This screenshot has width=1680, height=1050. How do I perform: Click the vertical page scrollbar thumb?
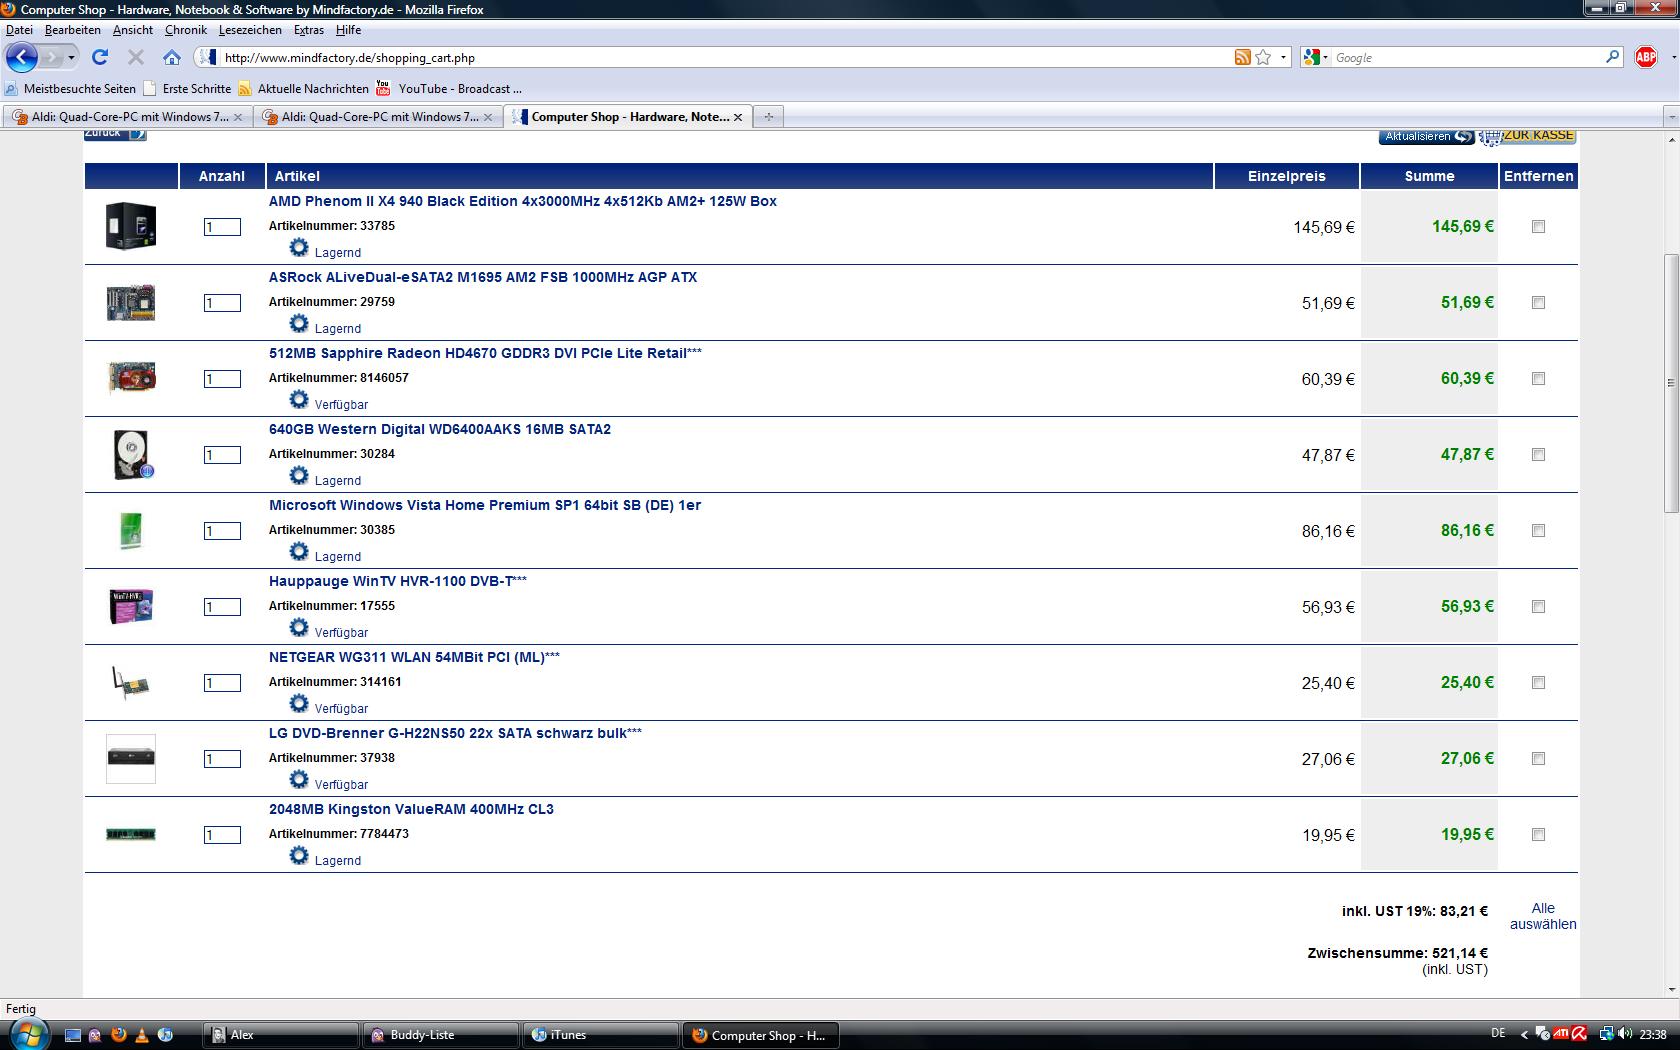(x=1671, y=383)
